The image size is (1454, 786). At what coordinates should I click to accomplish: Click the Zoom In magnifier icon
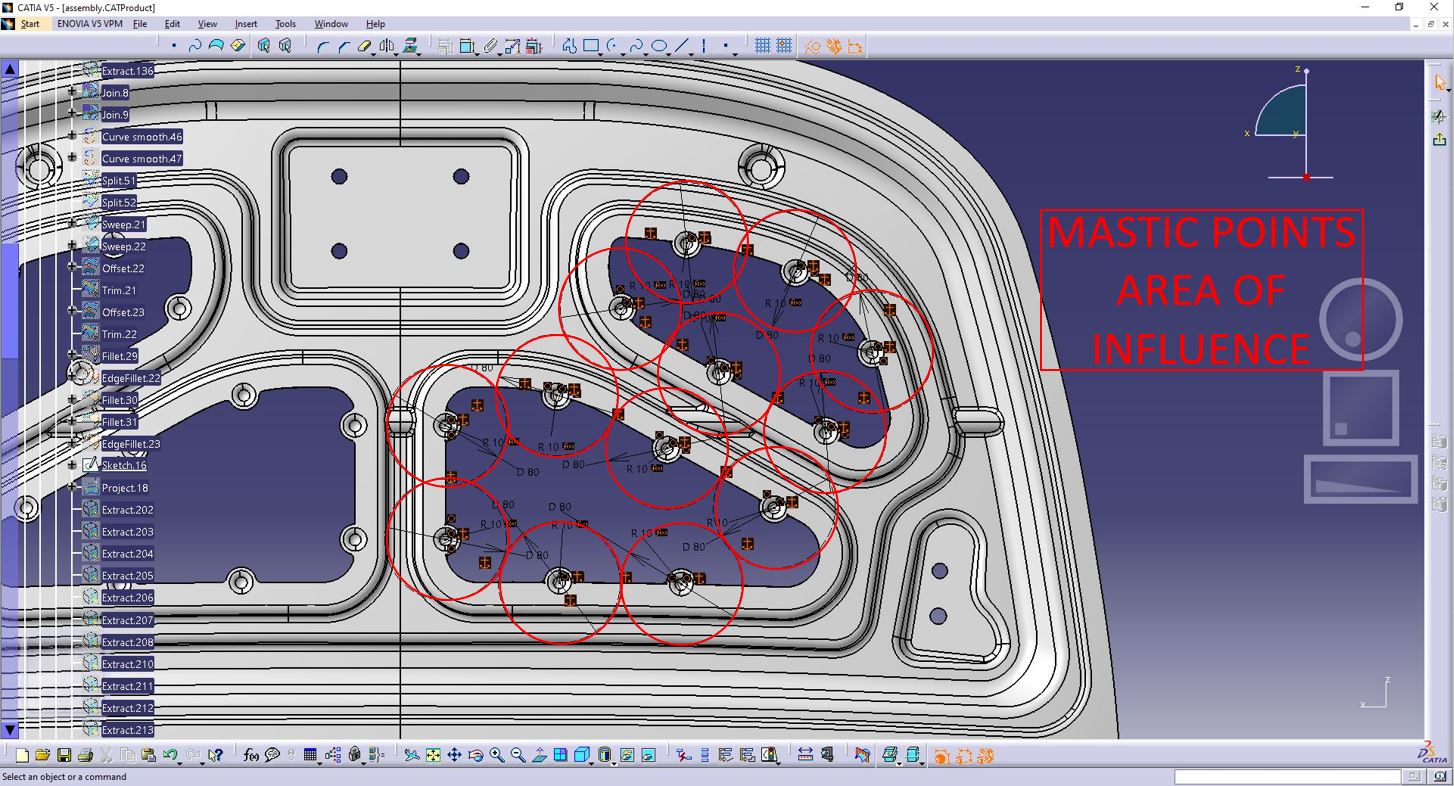(x=497, y=755)
